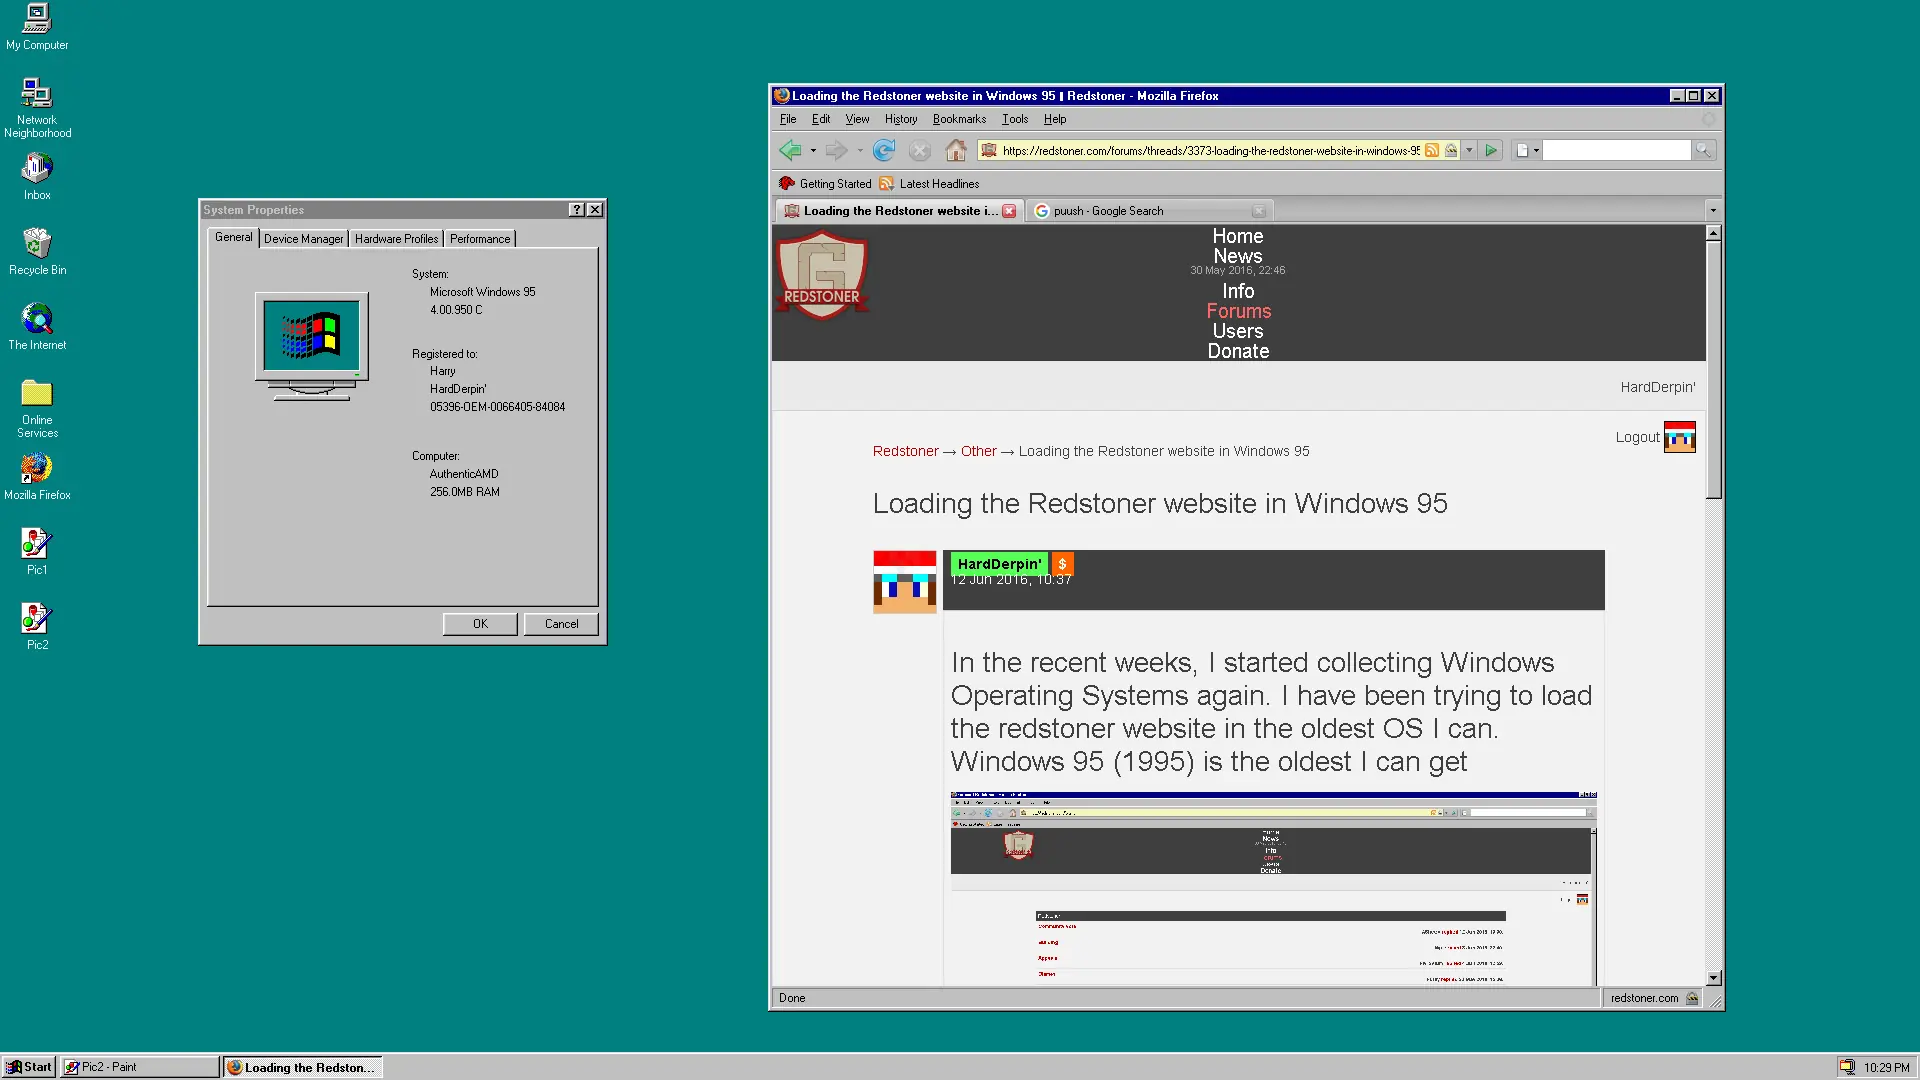The image size is (1920, 1080).
Task: Open Network Neighborhood desktop icon
Action: pyautogui.click(x=37, y=94)
